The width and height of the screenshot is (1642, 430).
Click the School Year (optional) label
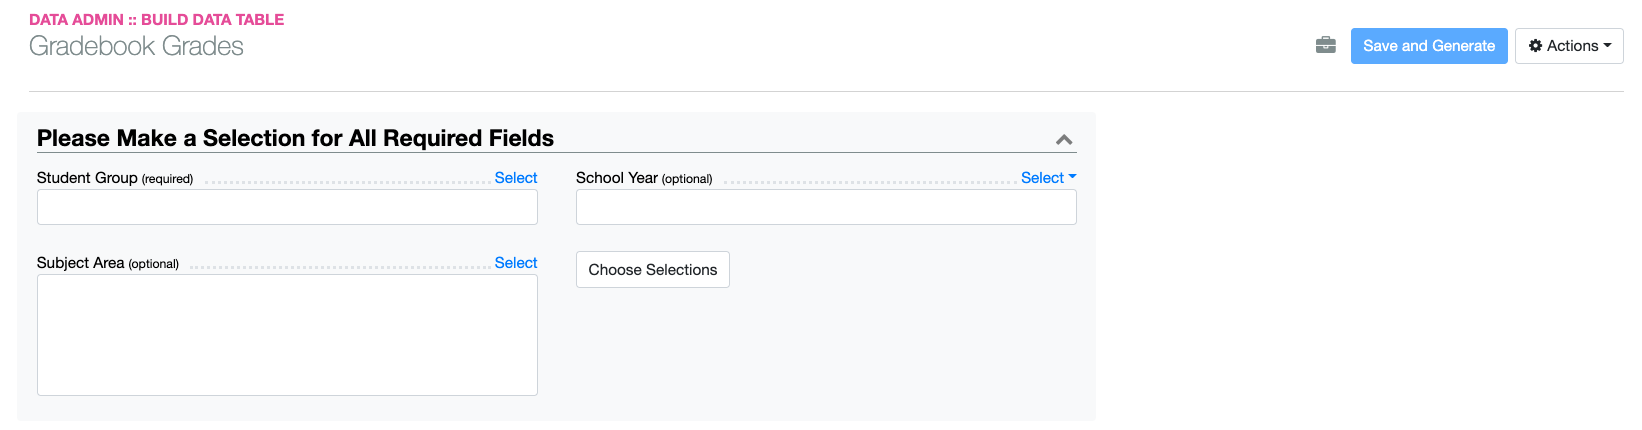(x=643, y=178)
